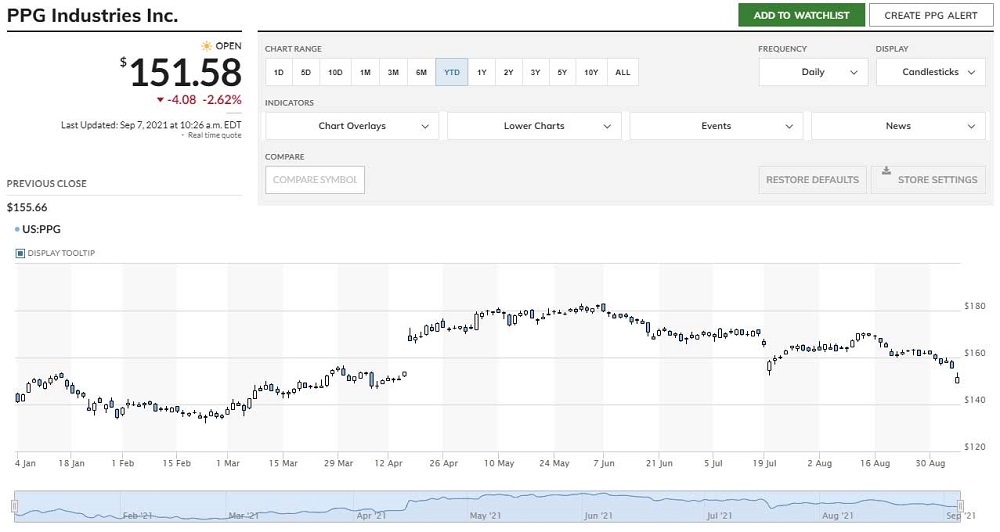Click the last candlestick at chart's right end
This screenshot has height=532, width=1000.
point(957,379)
